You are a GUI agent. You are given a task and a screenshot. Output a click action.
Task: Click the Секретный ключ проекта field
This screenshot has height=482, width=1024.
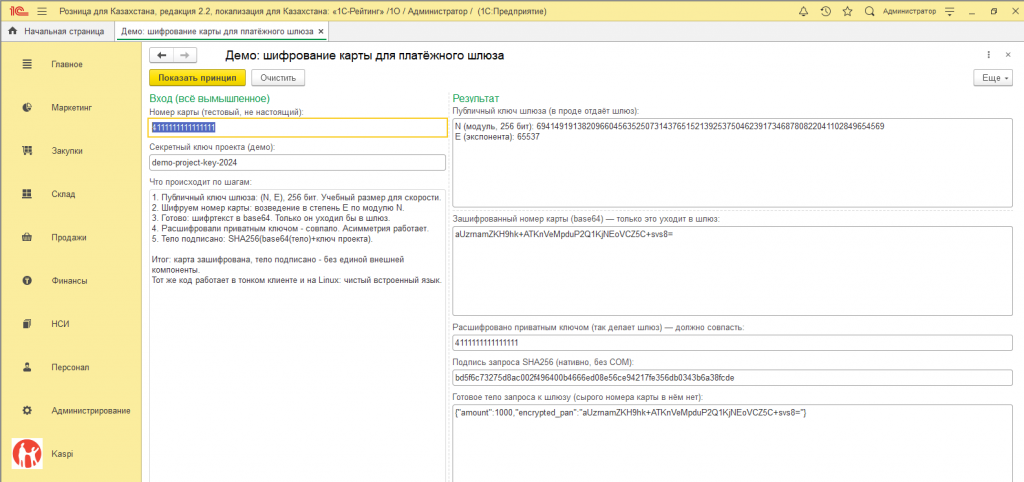point(298,163)
